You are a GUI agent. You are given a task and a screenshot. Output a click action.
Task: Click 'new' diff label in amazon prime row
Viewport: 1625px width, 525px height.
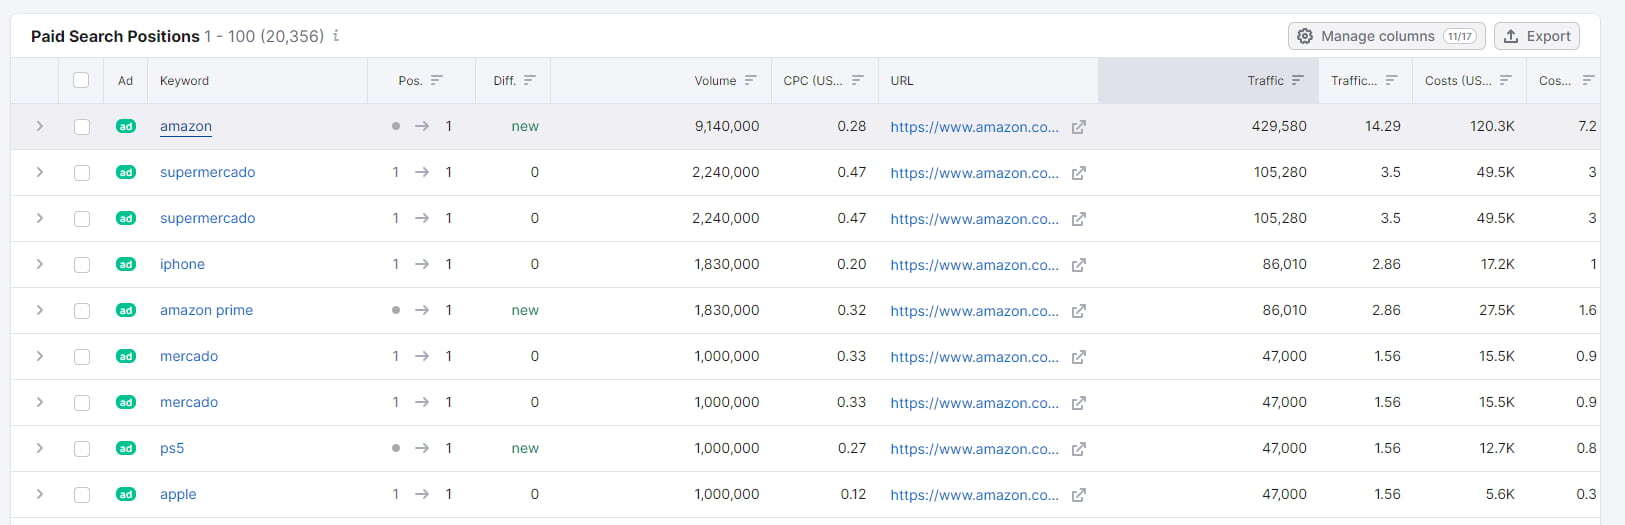pos(525,311)
